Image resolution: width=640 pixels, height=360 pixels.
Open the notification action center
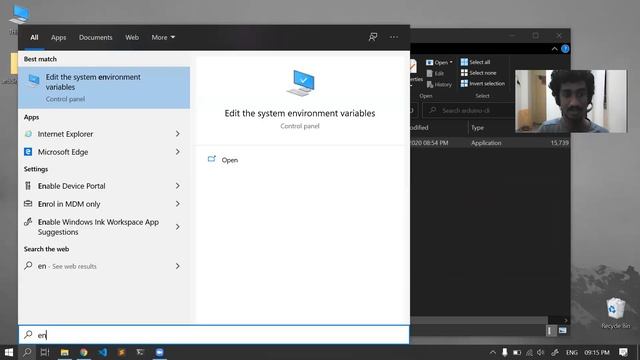(623, 352)
